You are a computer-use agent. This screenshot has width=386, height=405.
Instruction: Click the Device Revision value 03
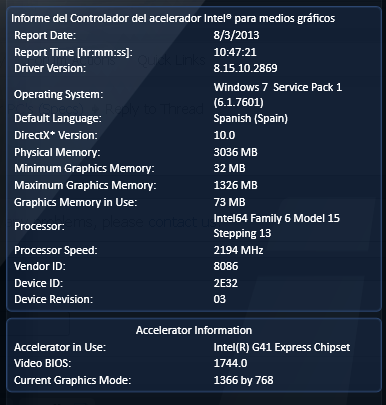pyautogui.click(x=220, y=299)
